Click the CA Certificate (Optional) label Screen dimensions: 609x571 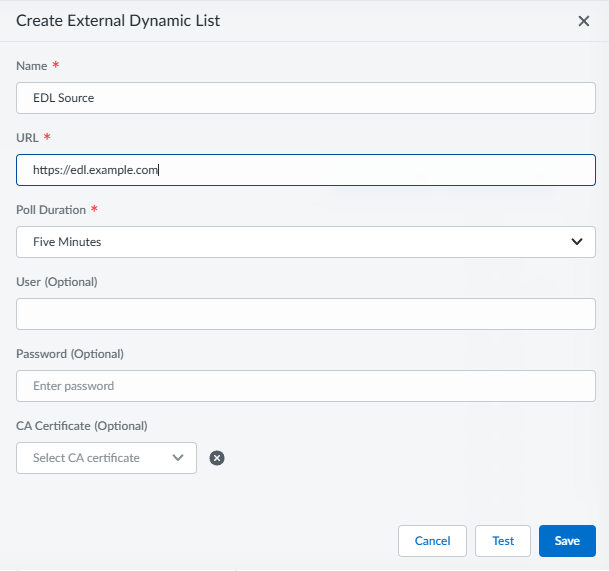82,426
